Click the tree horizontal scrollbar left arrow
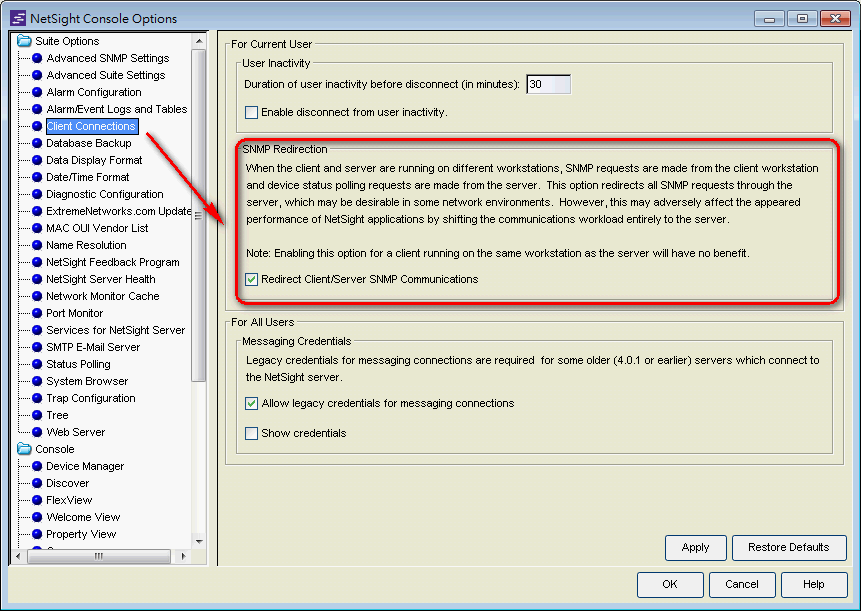The width and height of the screenshot is (861, 611). [18, 556]
